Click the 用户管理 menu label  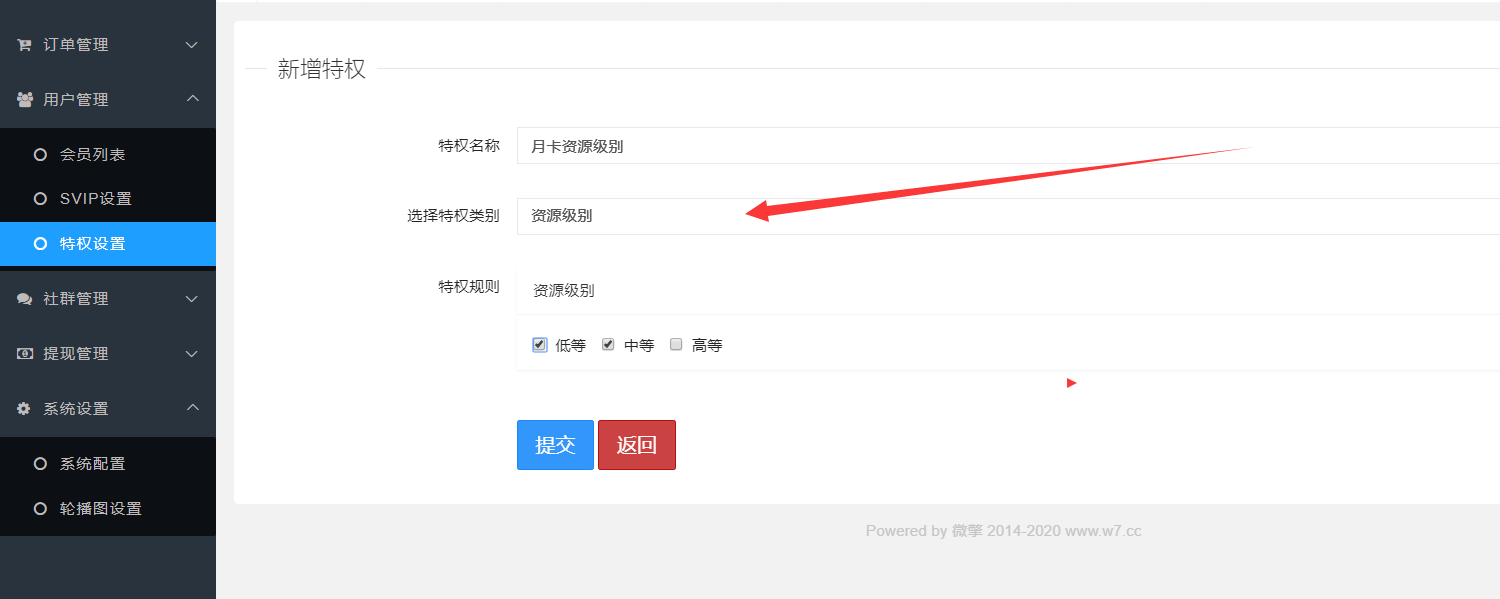[76, 100]
